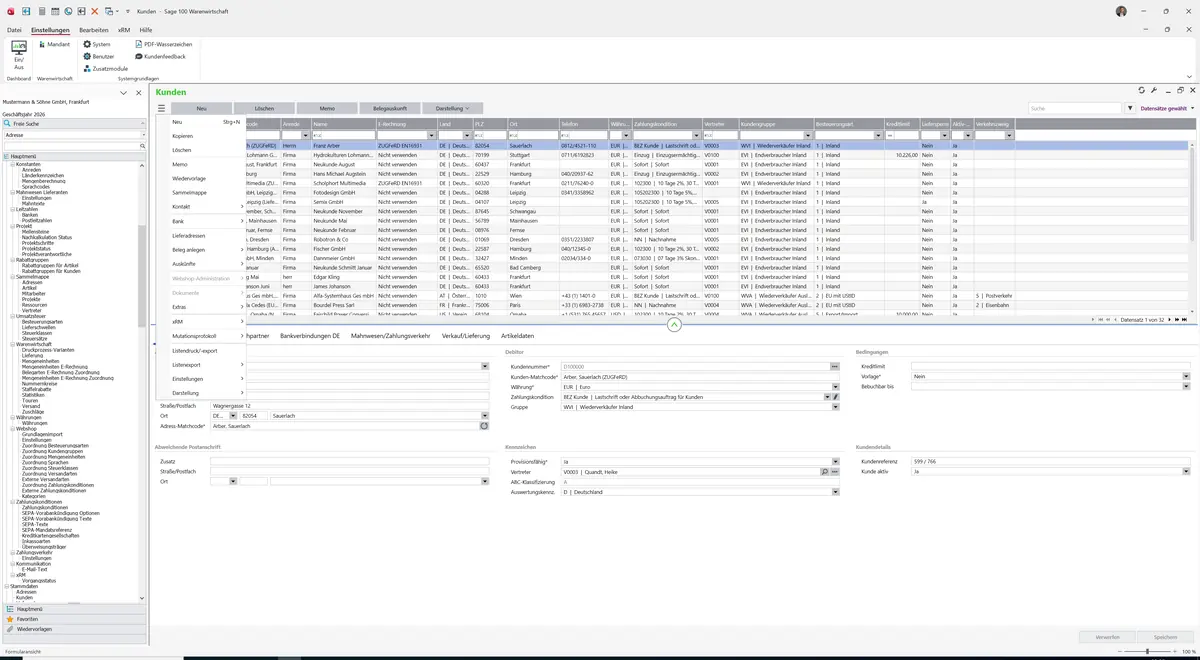Click the Memo toolbar button

(x=327, y=108)
